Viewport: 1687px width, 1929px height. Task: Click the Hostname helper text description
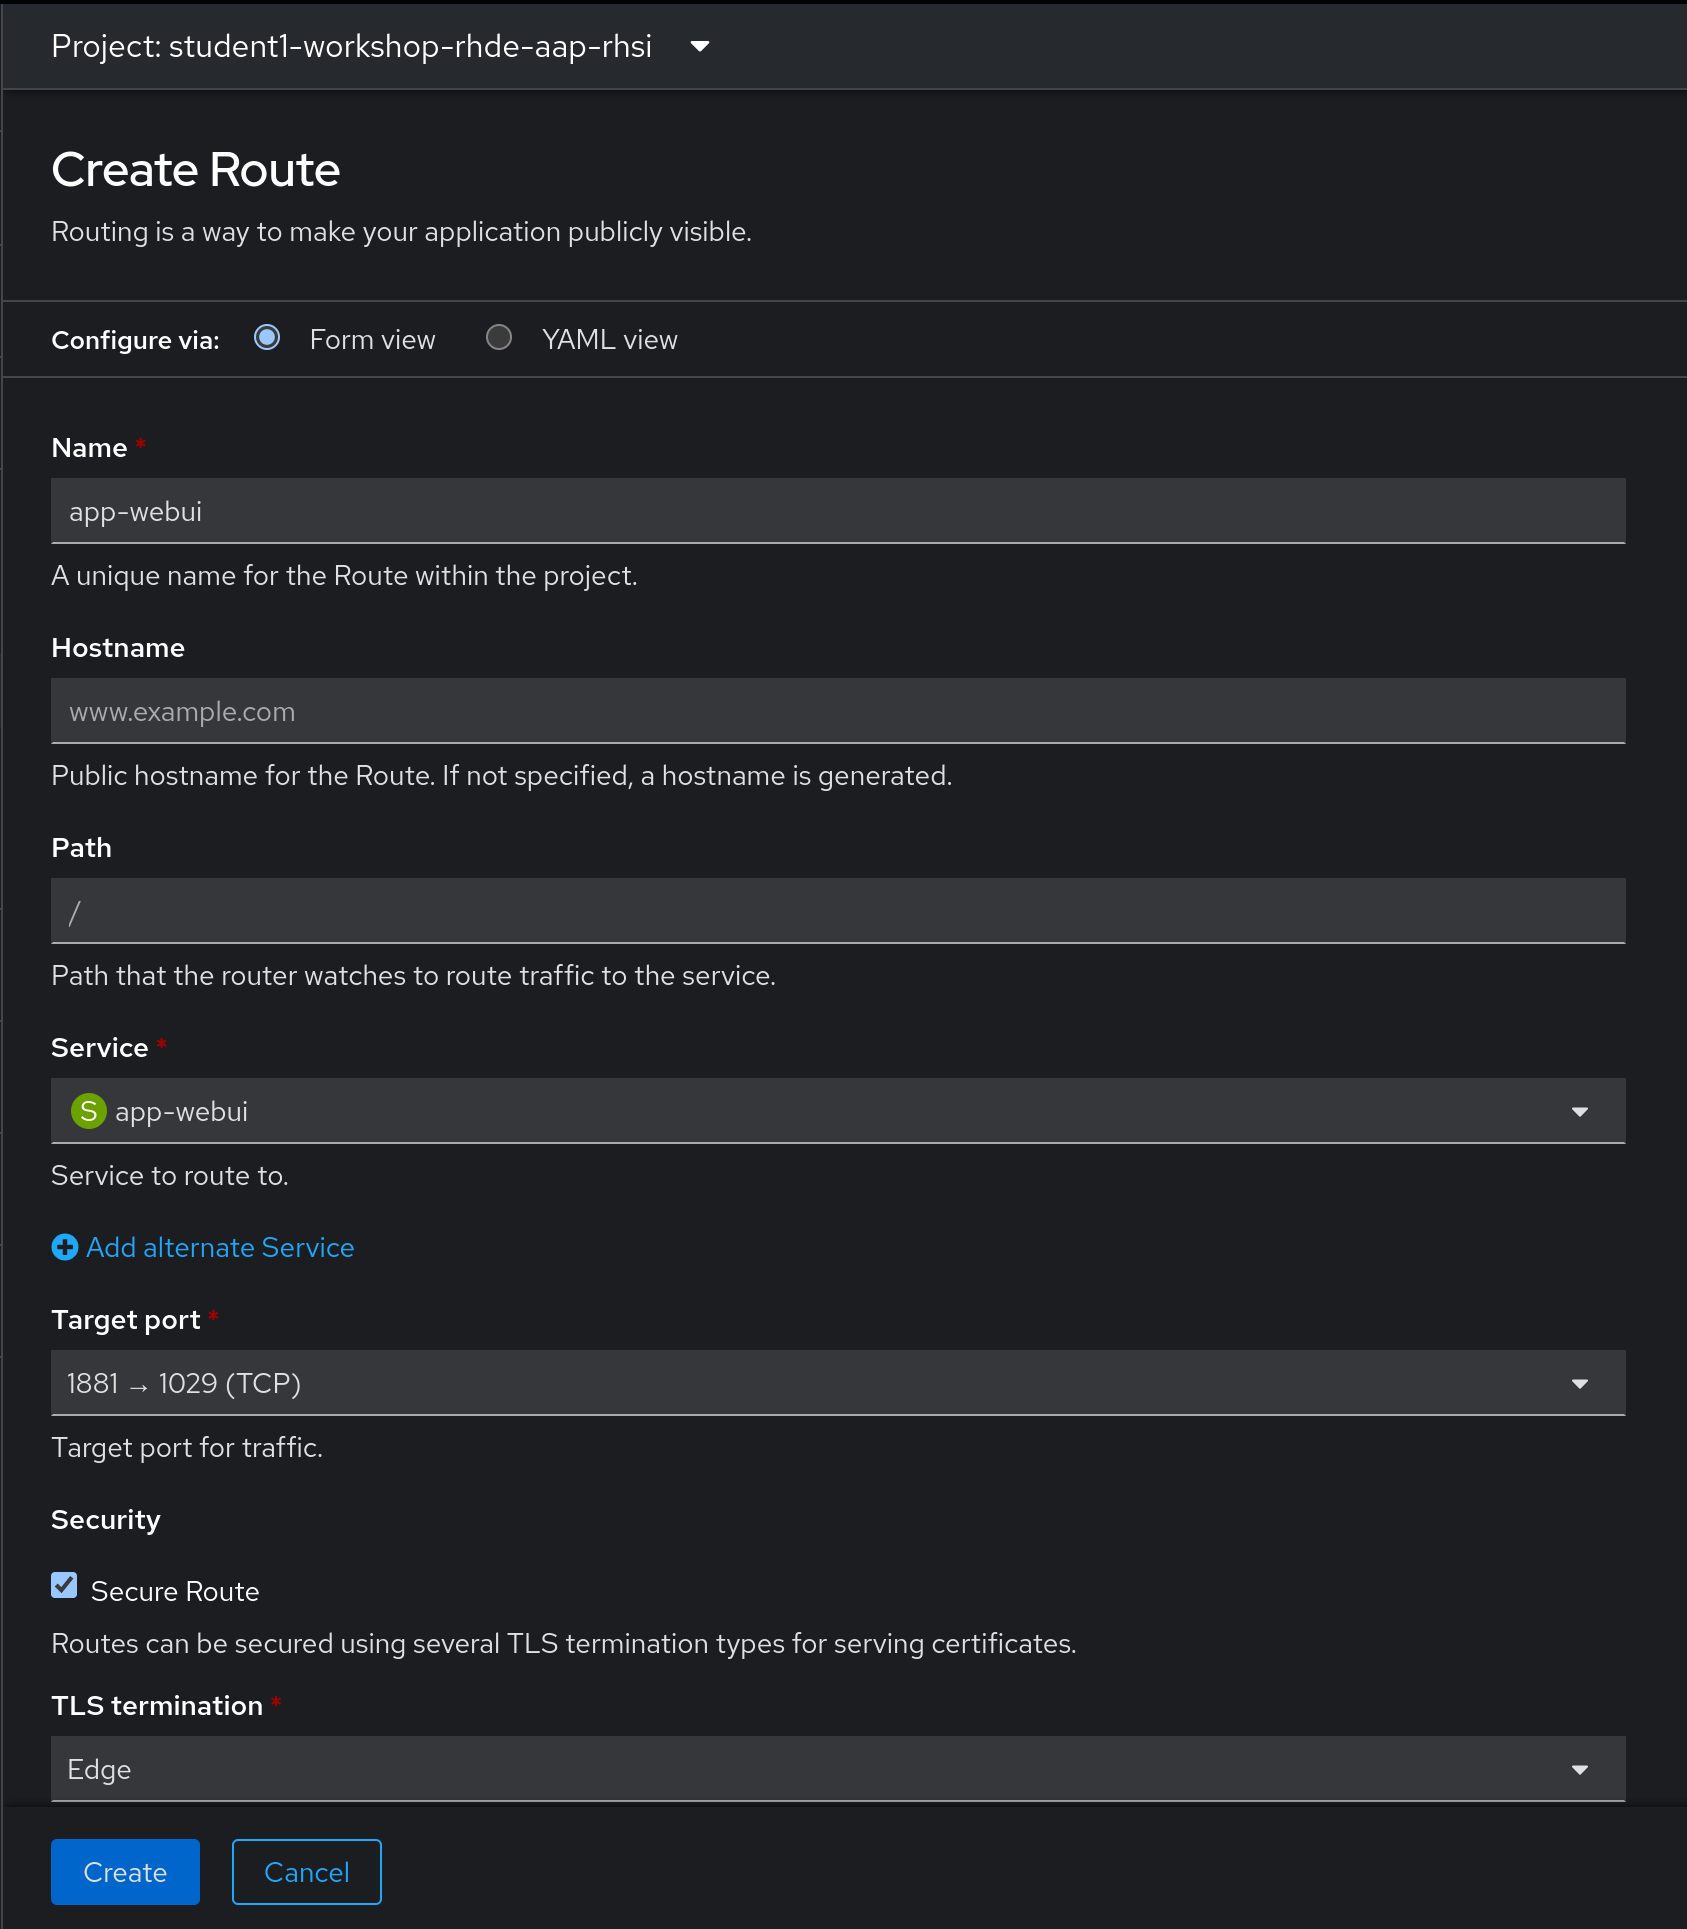502,776
